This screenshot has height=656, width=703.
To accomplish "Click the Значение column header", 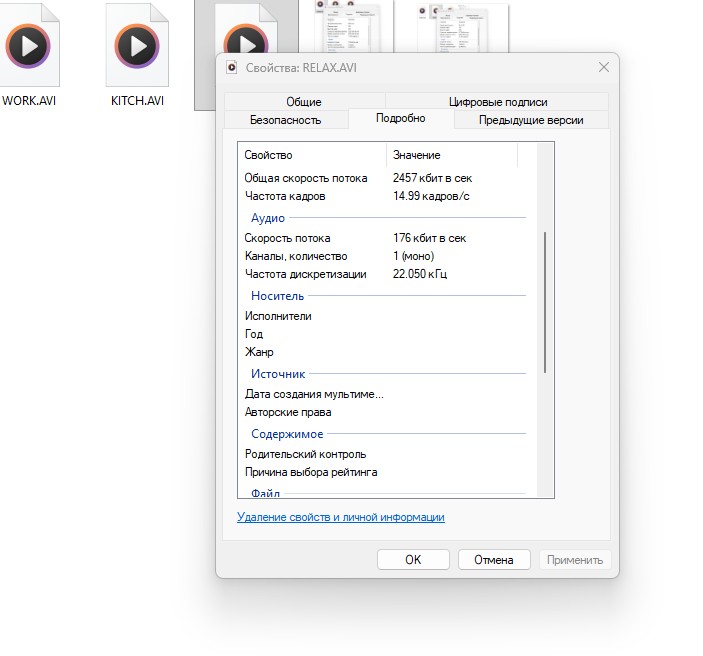I will (x=452, y=155).
